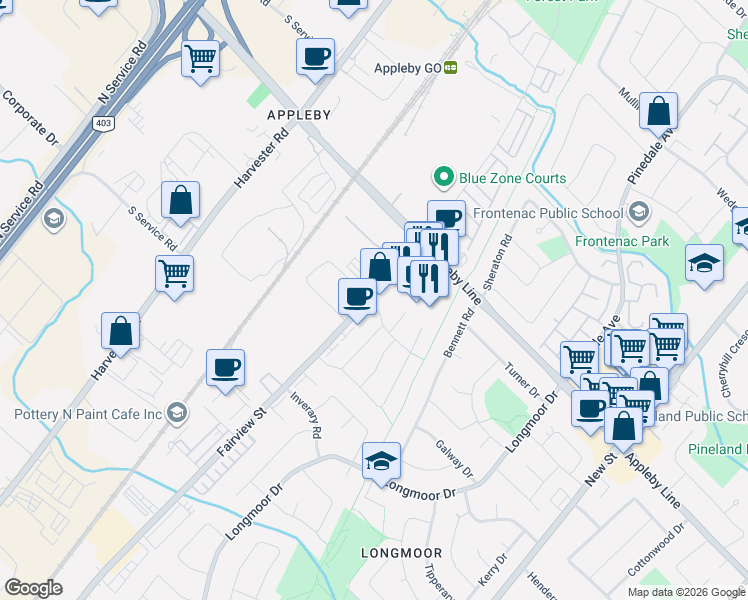The height and width of the screenshot is (600, 748).
Task: Open the shopping bag marker next to the Fairview coffee marker
Action: tap(379, 268)
